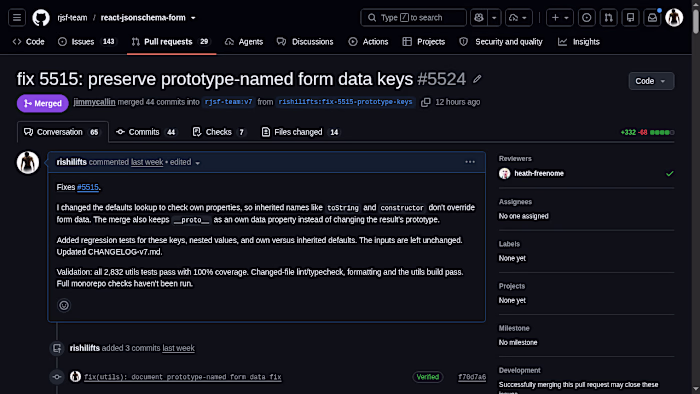
Task: Open the heath-freenome reviewer name
Action: [539, 174]
